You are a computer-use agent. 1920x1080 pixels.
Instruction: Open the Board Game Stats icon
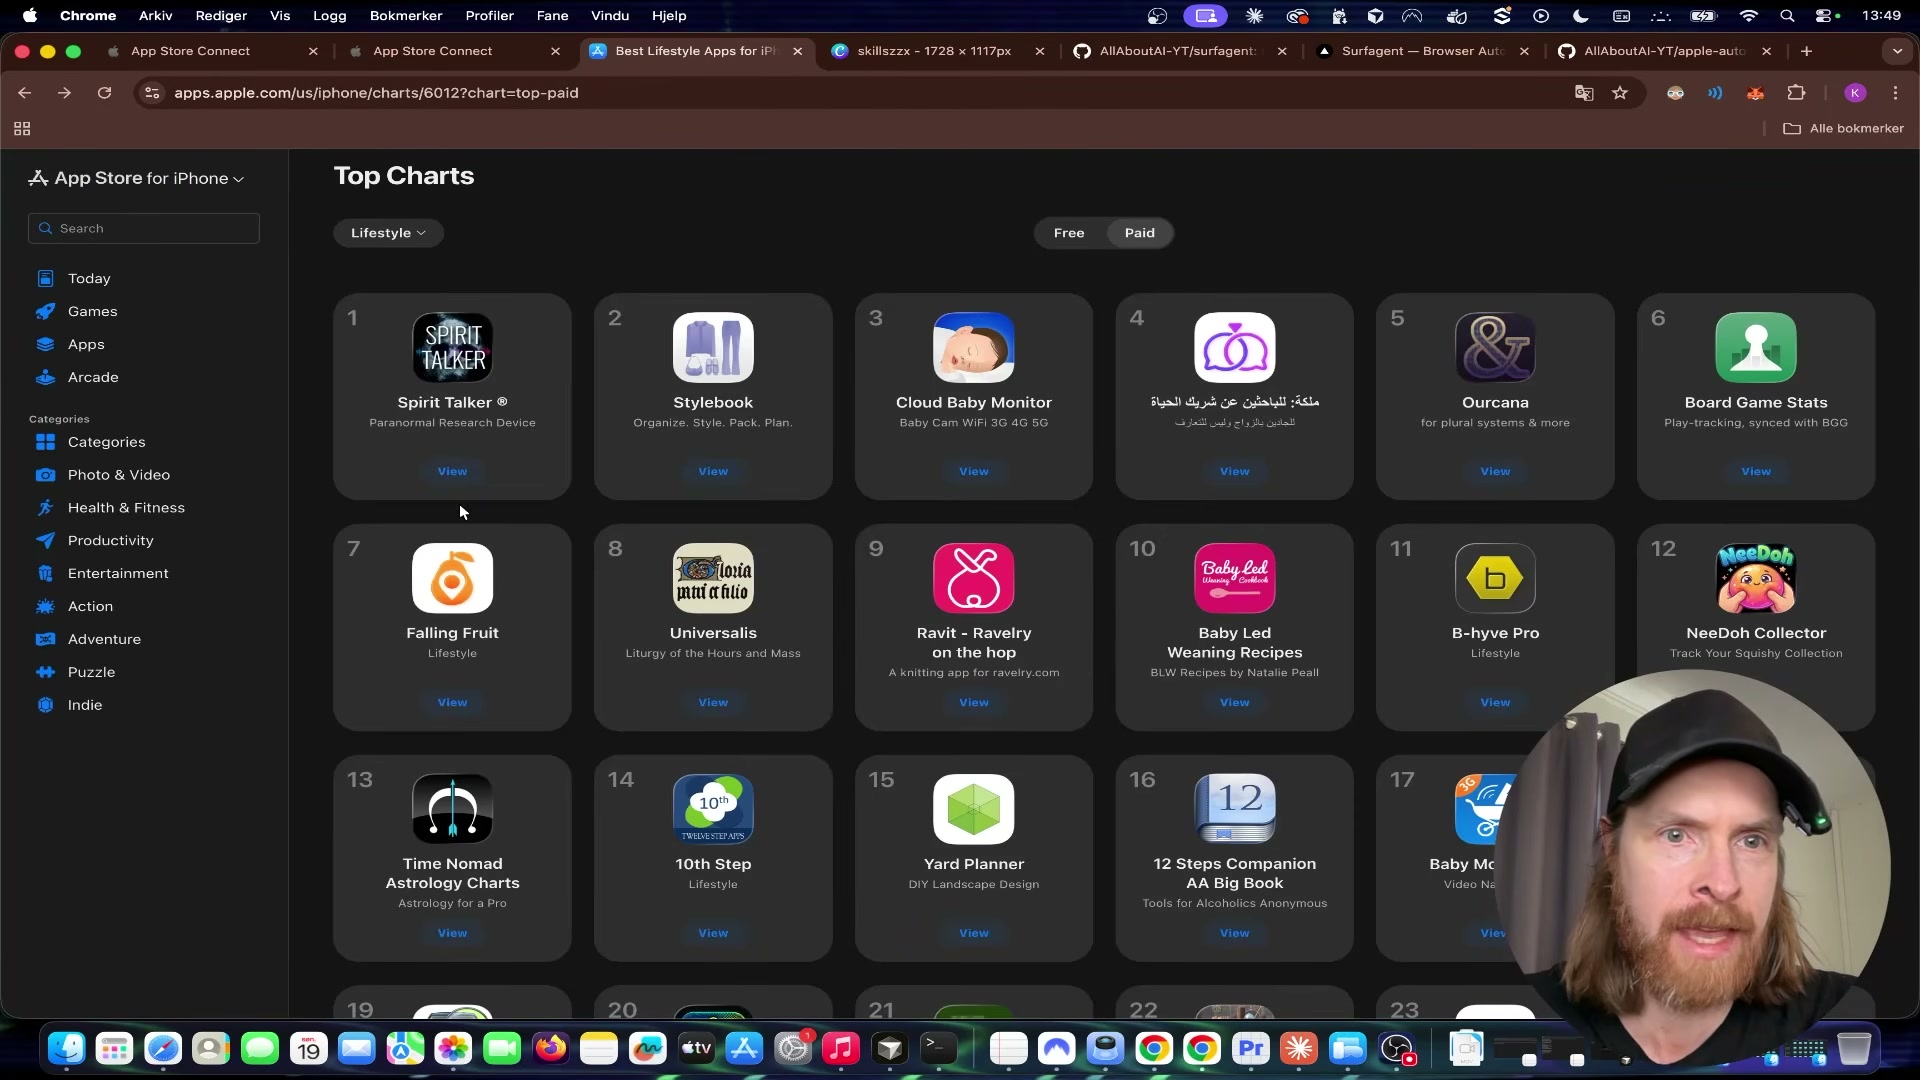click(1755, 348)
